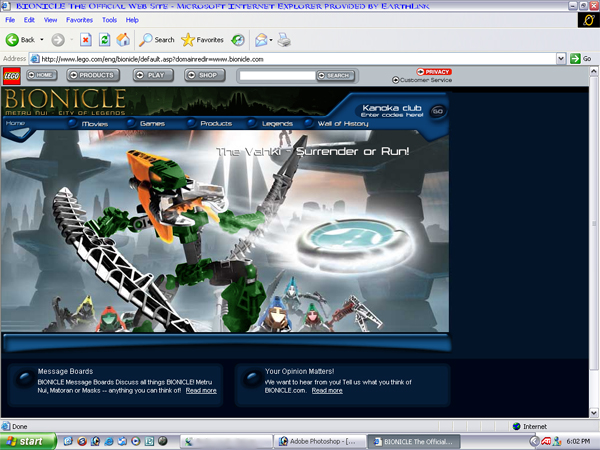Image resolution: width=600 pixels, height=450 pixels.
Task: Click the red PRIVACY button
Action: (x=434, y=72)
